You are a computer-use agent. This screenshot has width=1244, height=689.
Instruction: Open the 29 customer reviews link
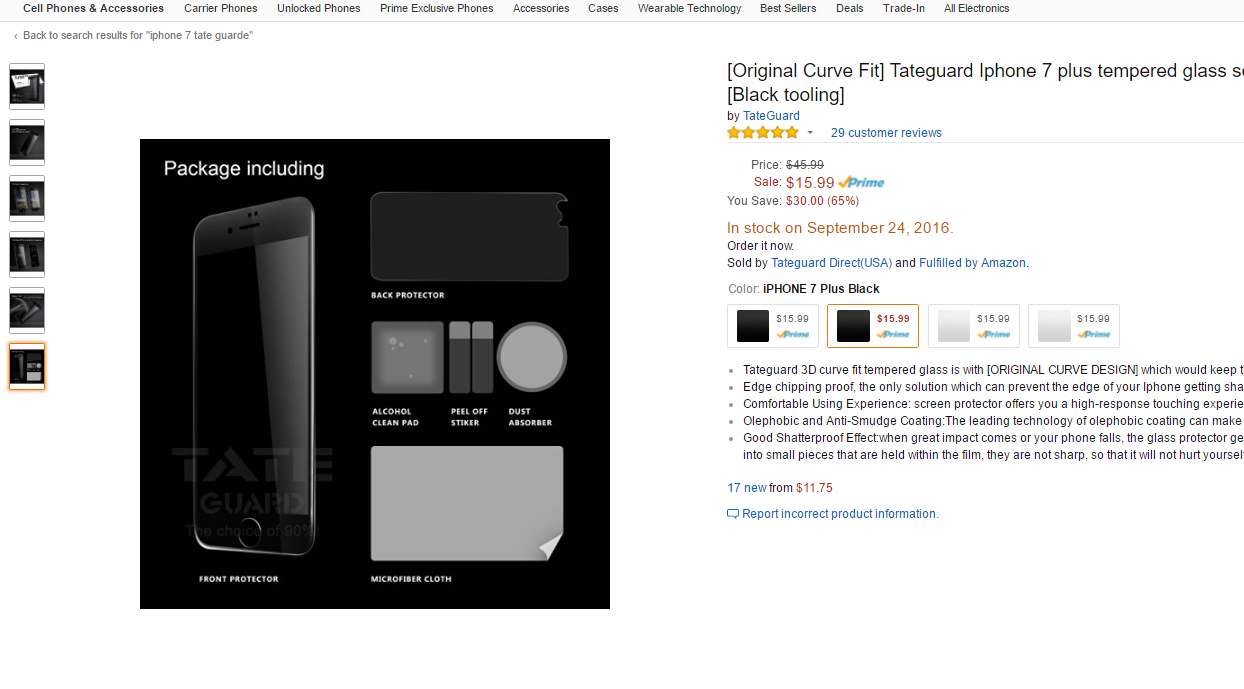pyautogui.click(x=886, y=133)
